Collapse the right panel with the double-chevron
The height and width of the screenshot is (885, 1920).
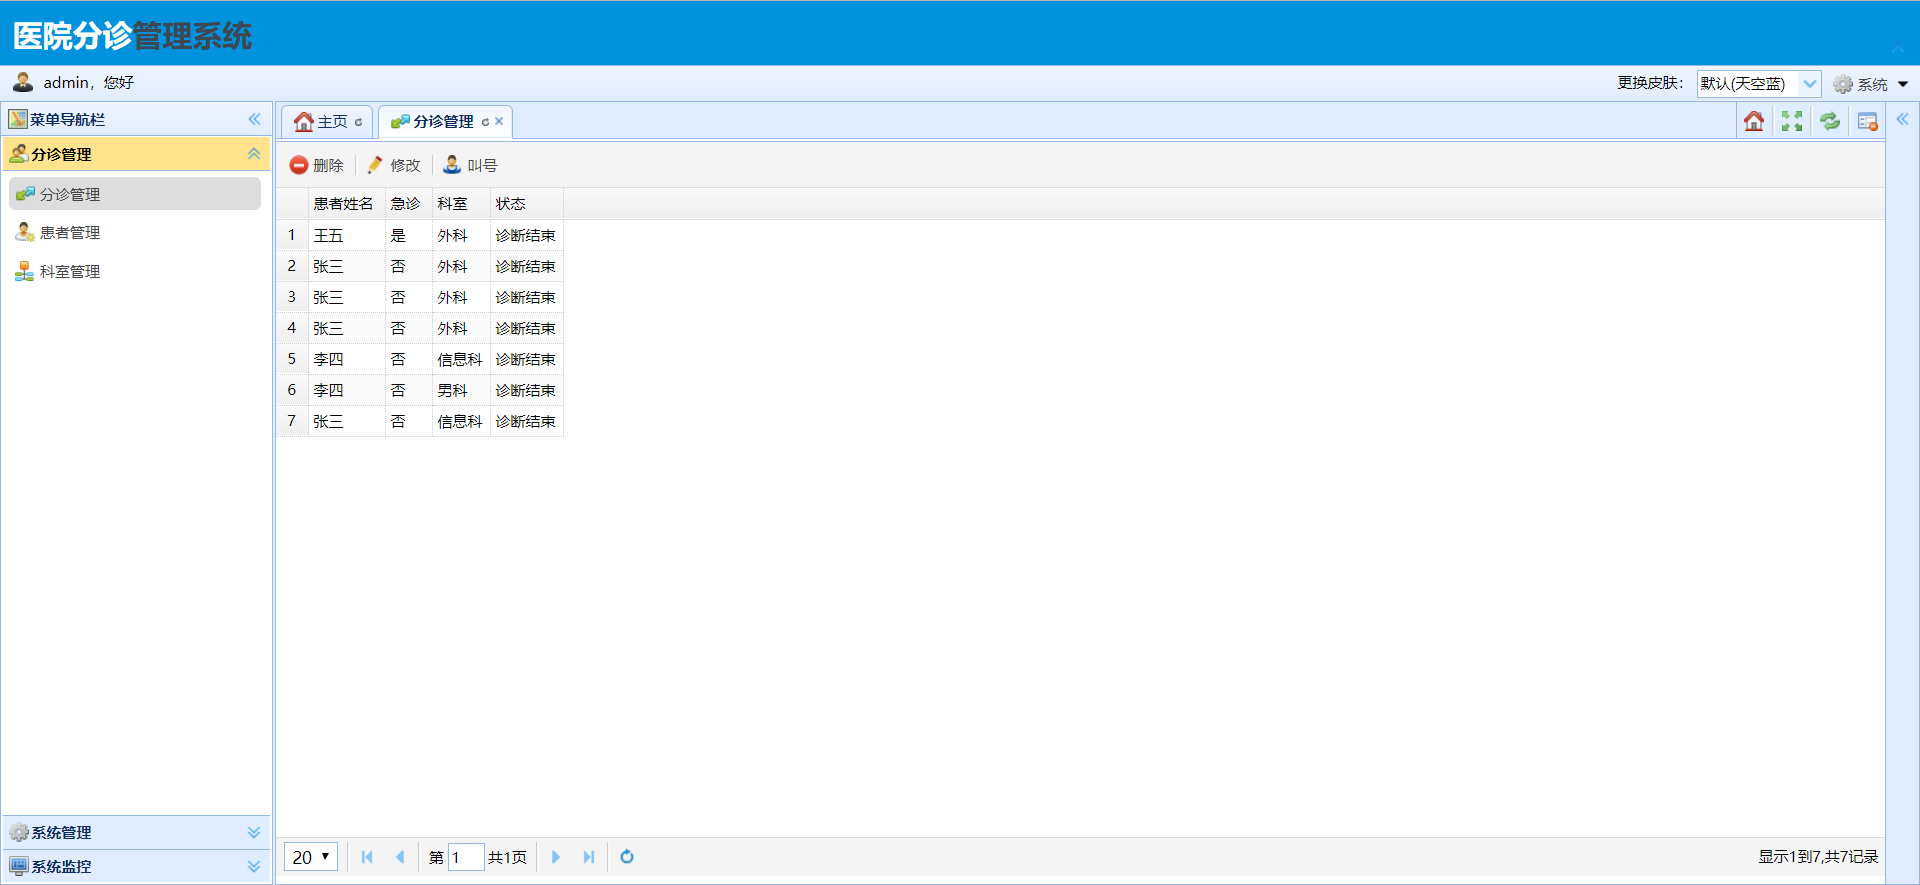click(1902, 119)
